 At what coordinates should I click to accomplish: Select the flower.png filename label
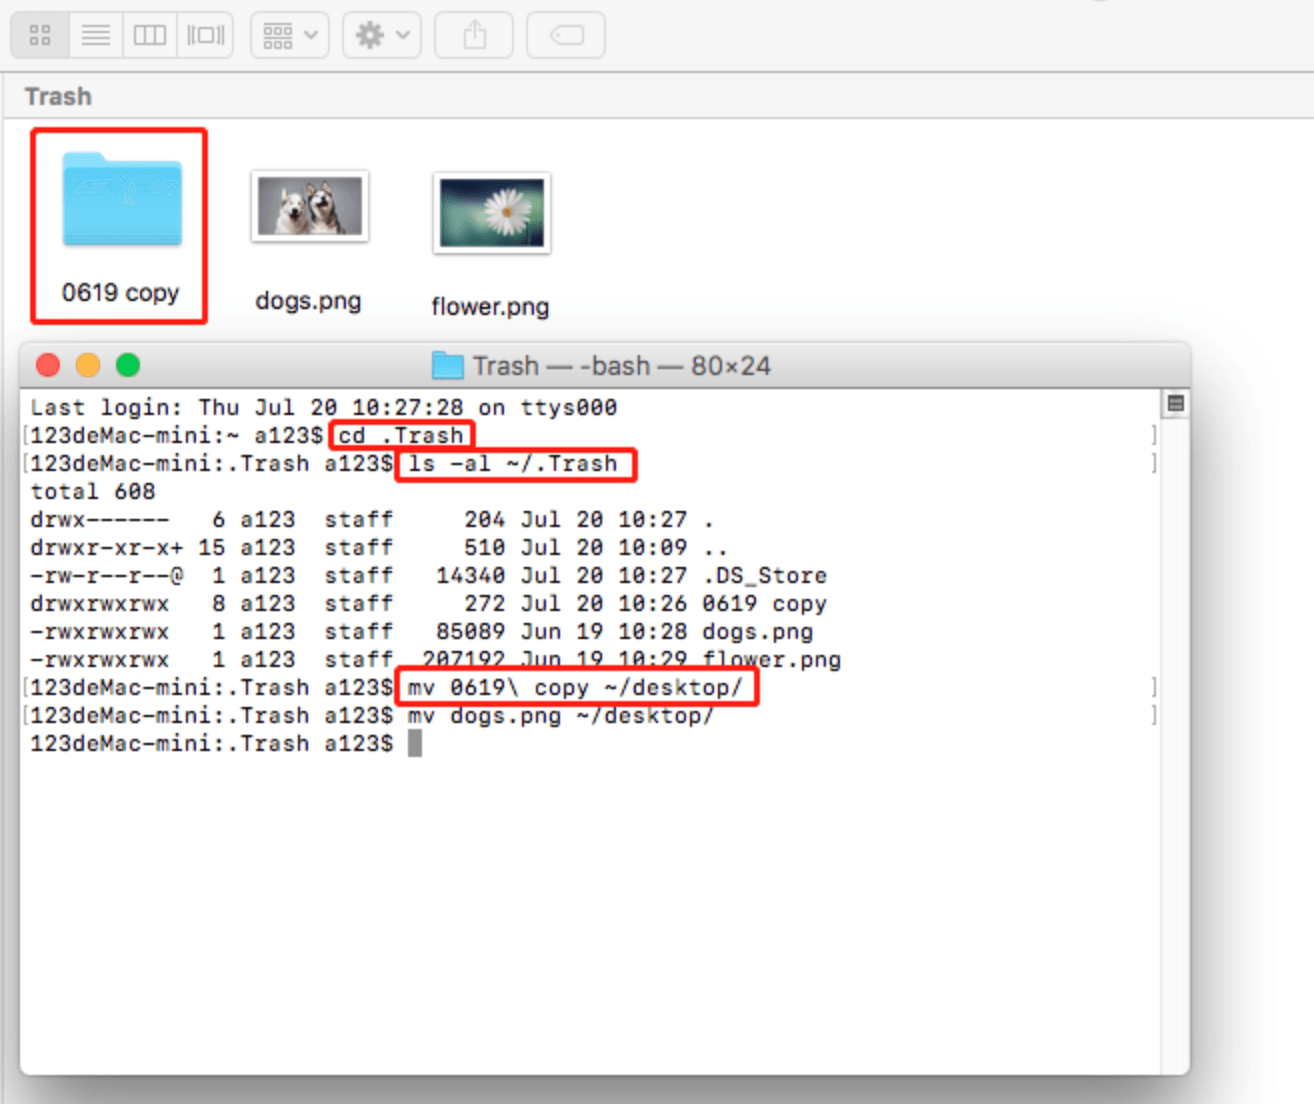[490, 307]
